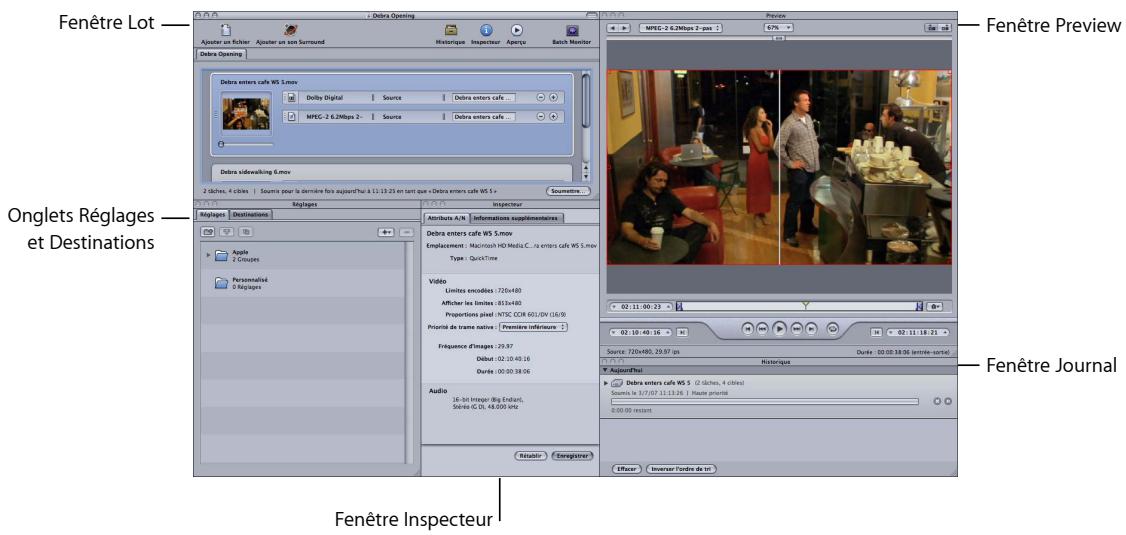The width and height of the screenshot is (1126, 535).
Task: Open the Attributs A/N tab
Action: (x=445, y=218)
